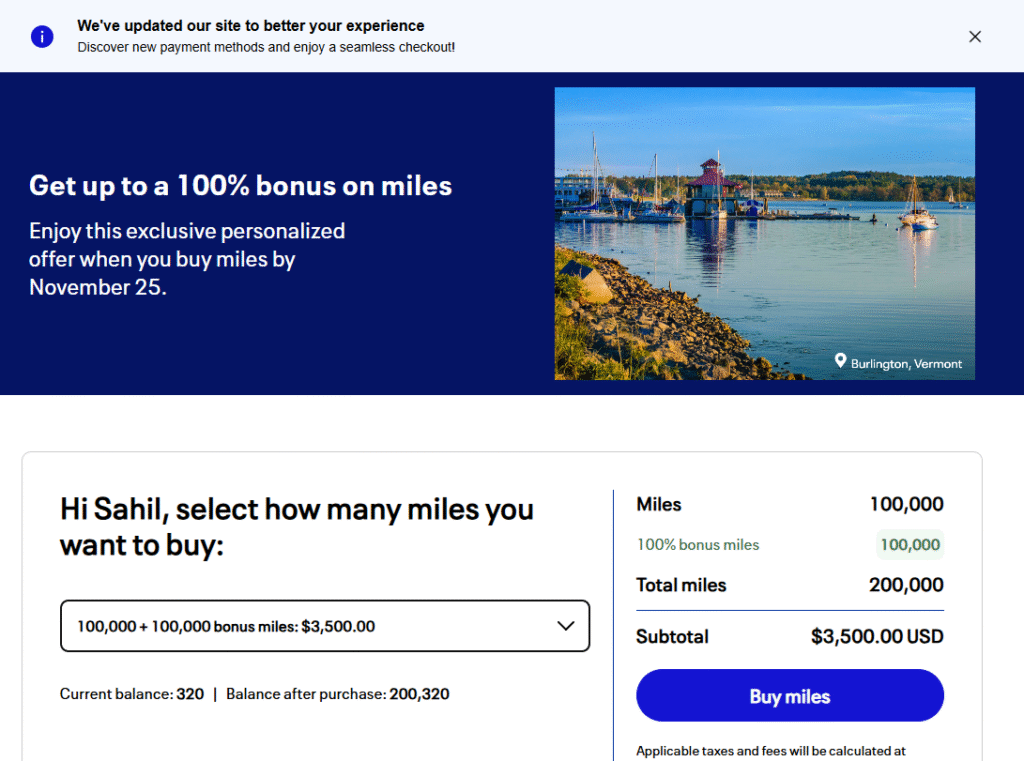The height and width of the screenshot is (761, 1024).
Task: Click the Burlington harbor photo
Action: click(x=764, y=233)
